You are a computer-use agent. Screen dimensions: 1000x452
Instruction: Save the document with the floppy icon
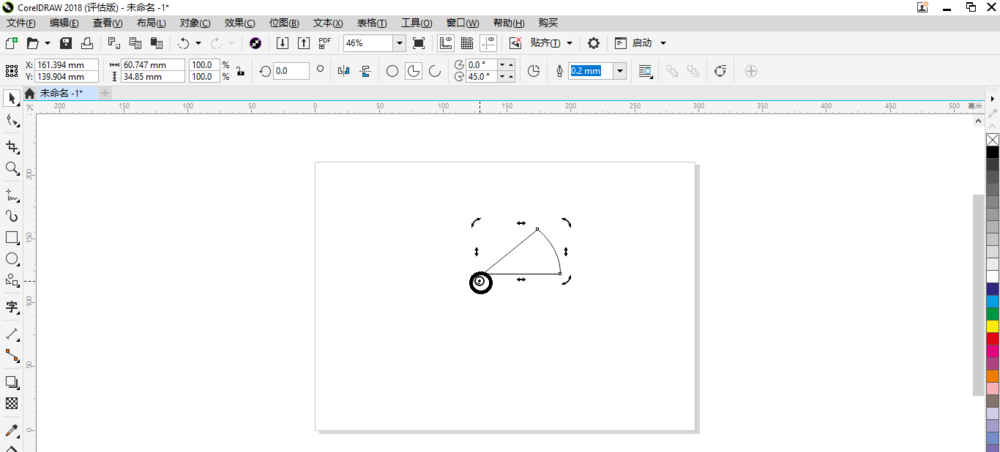(x=66, y=43)
